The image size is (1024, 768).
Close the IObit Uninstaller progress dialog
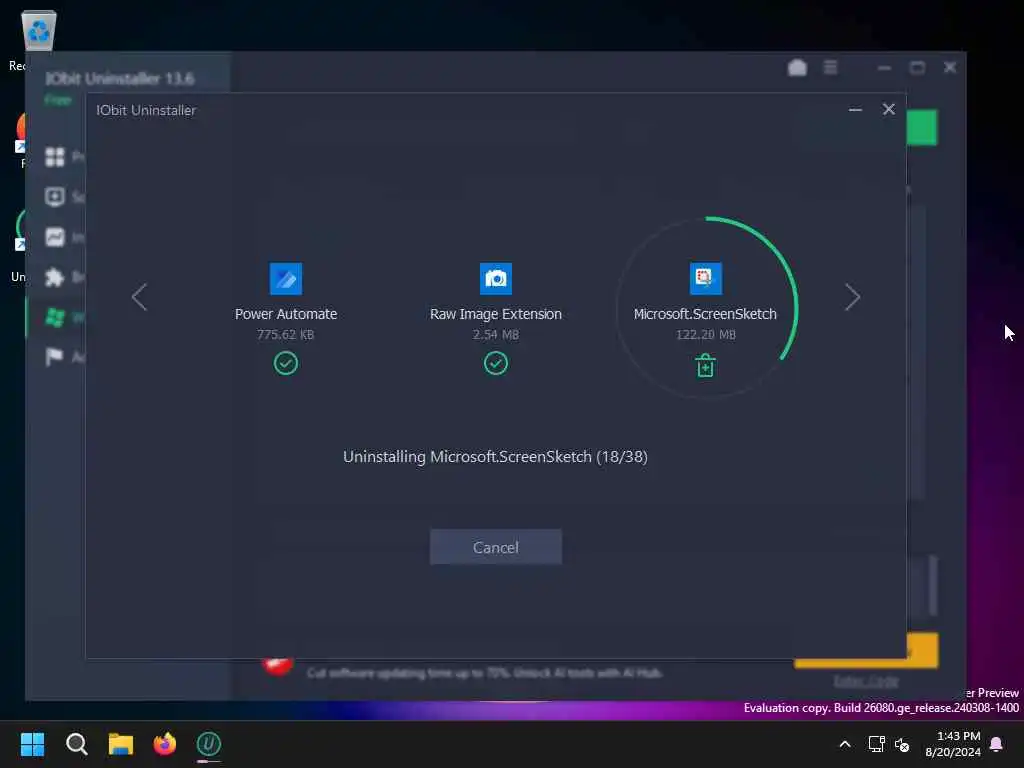coord(888,109)
